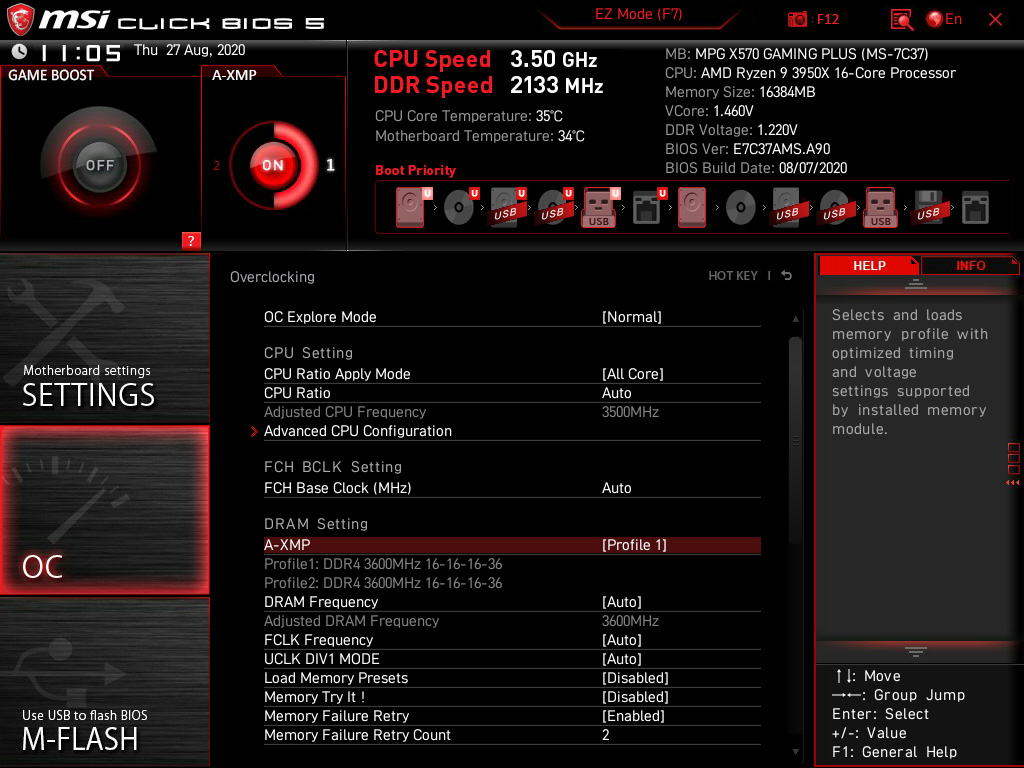Open the Memory Try It ! [Disabled] option
Viewport: 1024px width, 768px height.
(512, 697)
